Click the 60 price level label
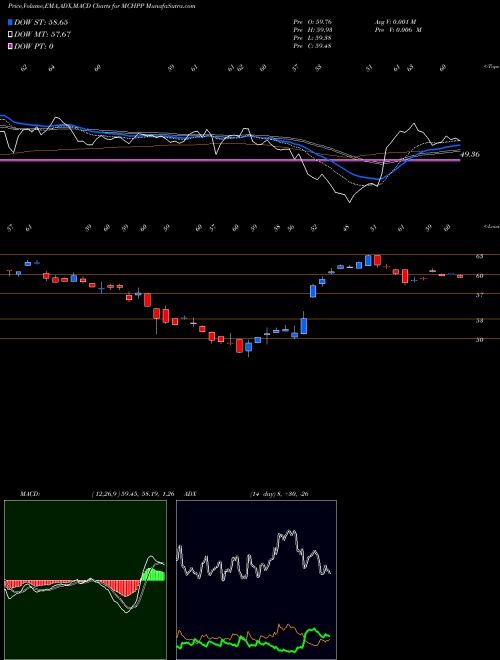500x660 pixels. (x=479, y=276)
